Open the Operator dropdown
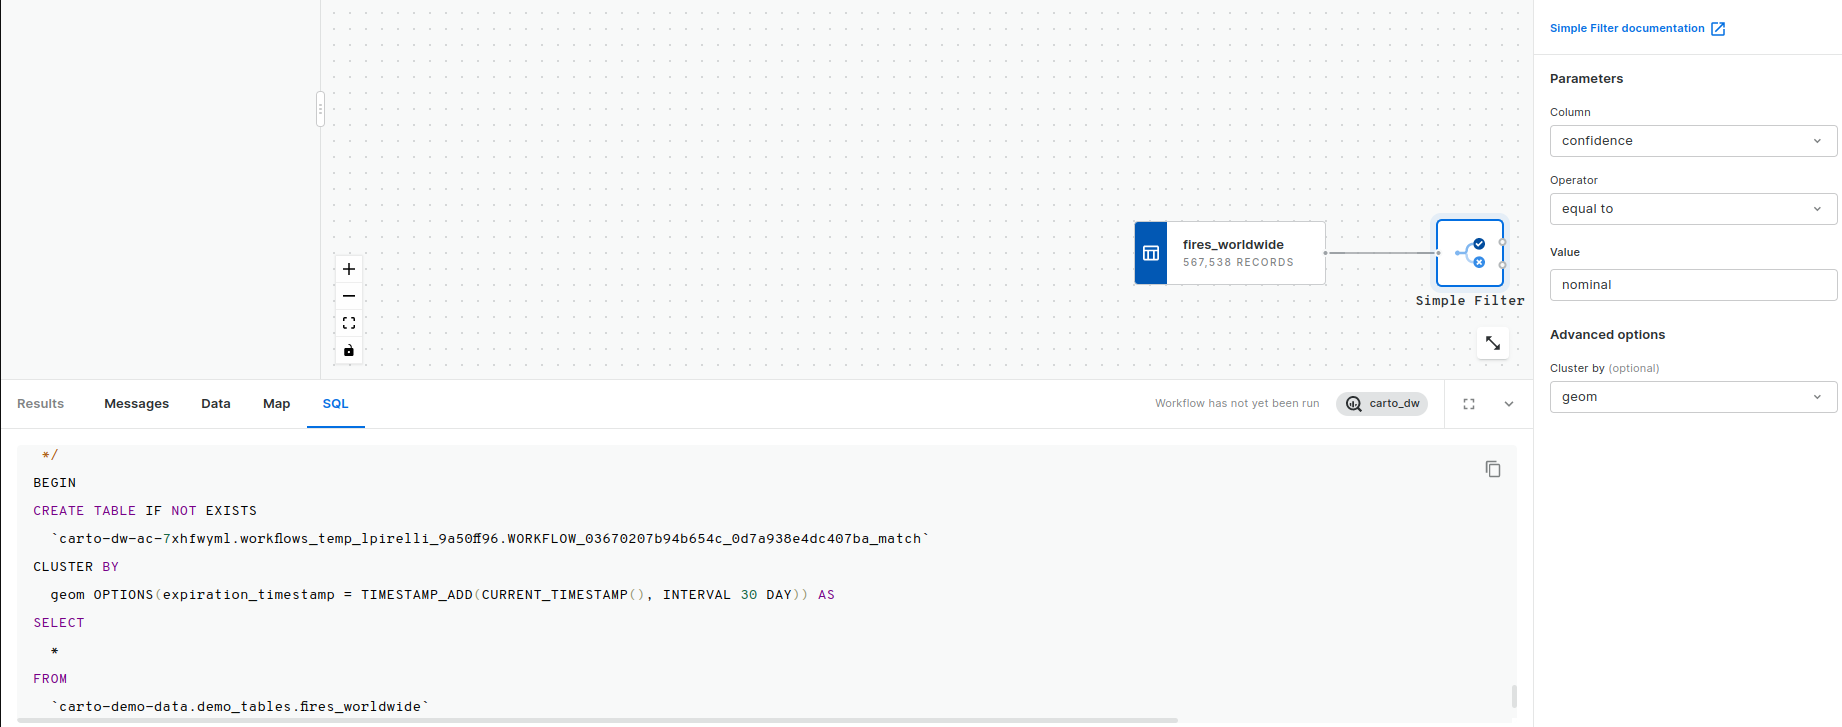1842x727 pixels. (1692, 209)
